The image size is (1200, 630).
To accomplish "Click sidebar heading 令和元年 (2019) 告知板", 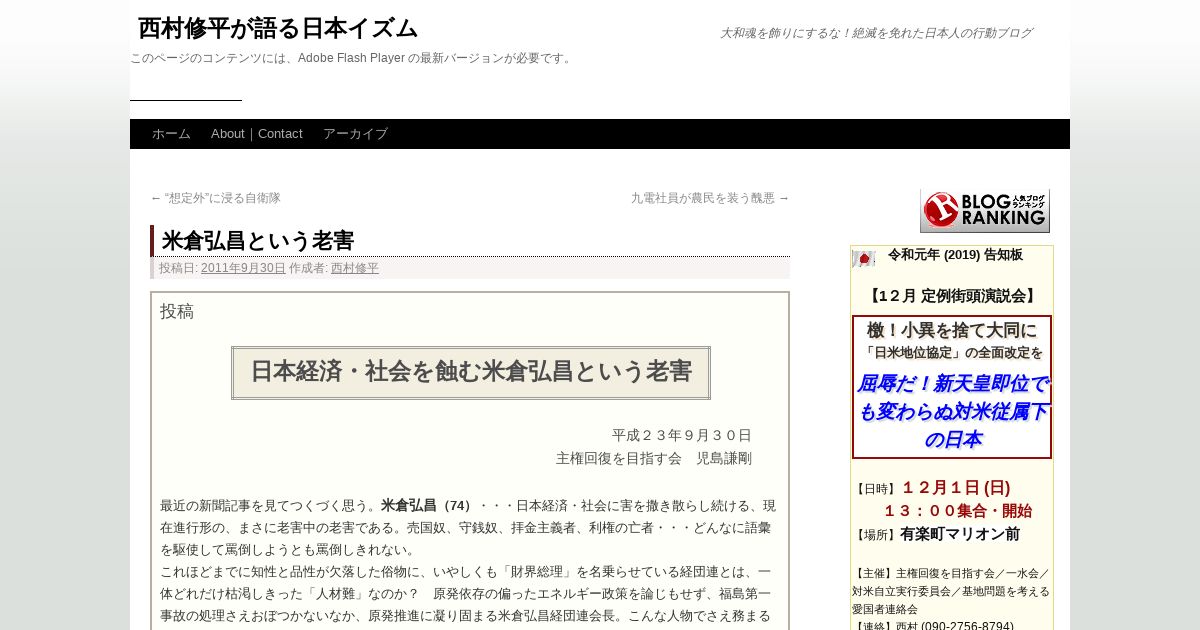I will pyautogui.click(x=955, y=255).
